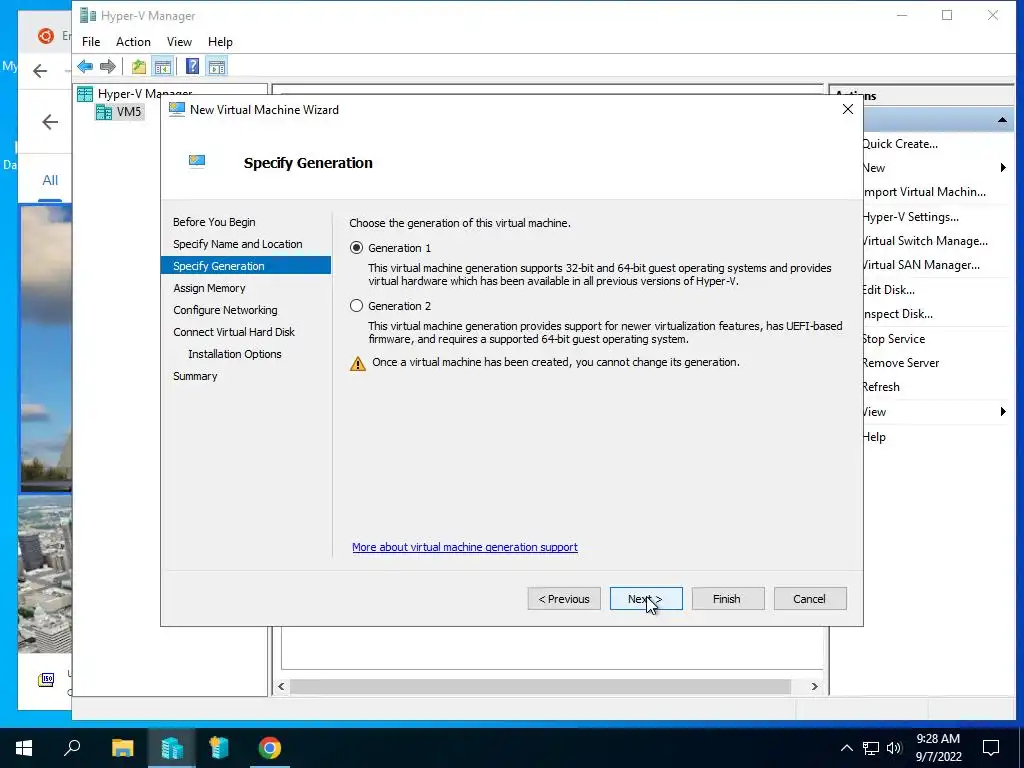
Task: Click the scrollbar right arrow
Action: (x=814, y=686)
